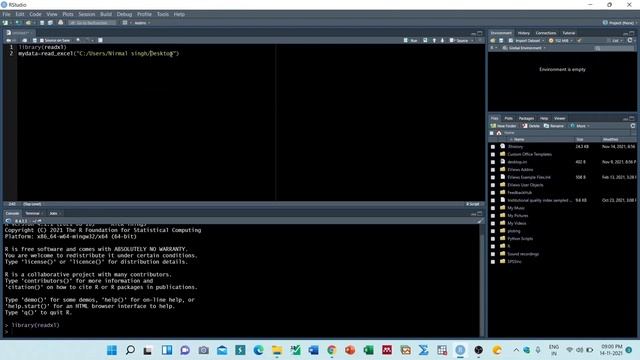
Task: Open the memory usage dropdown
Action: [561, 40]
